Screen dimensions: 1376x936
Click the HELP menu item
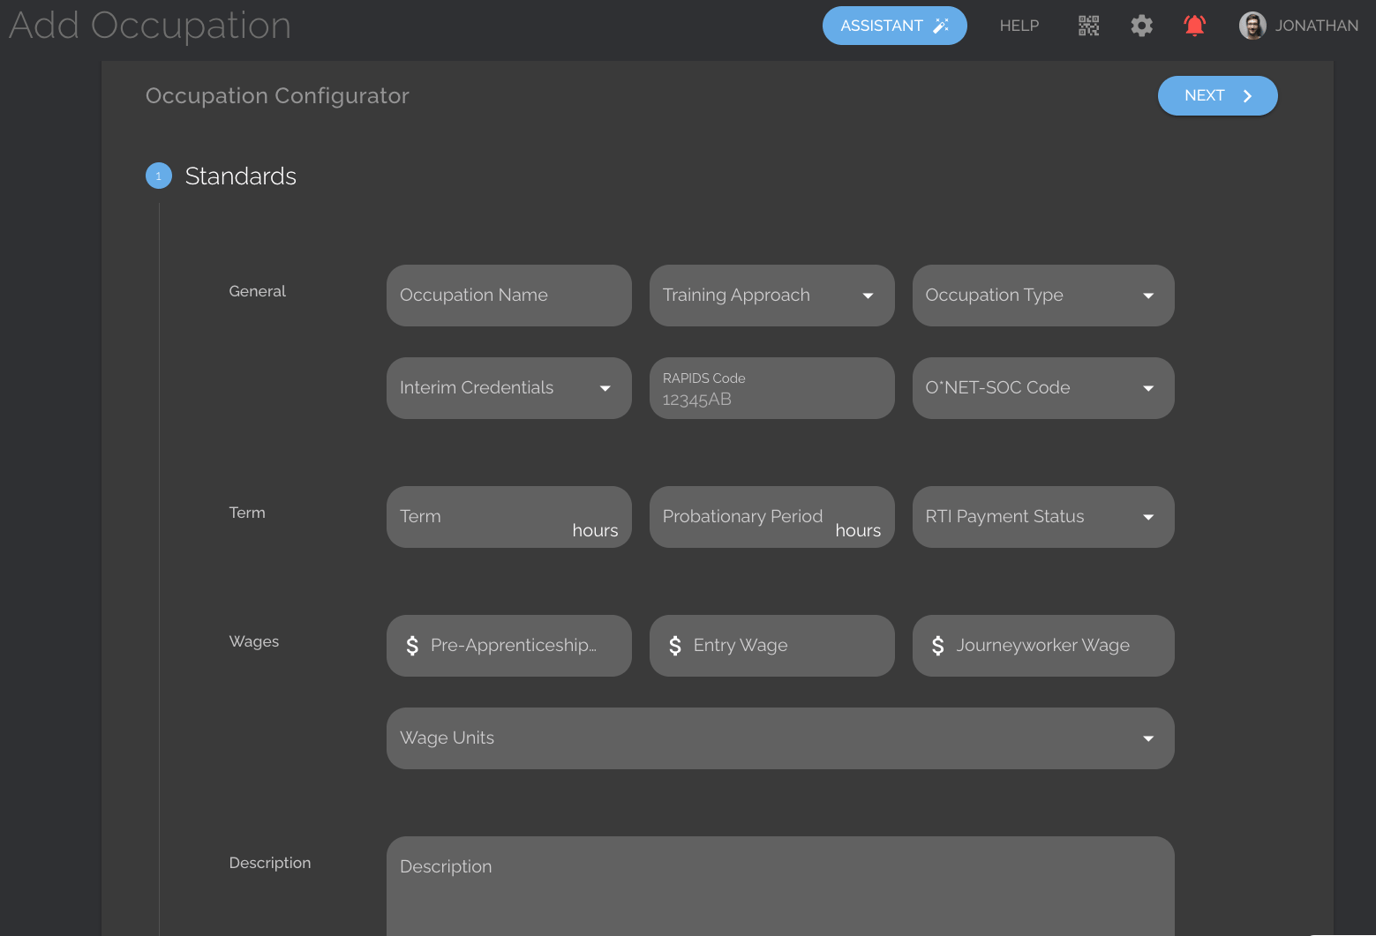tap(1019, 25)
